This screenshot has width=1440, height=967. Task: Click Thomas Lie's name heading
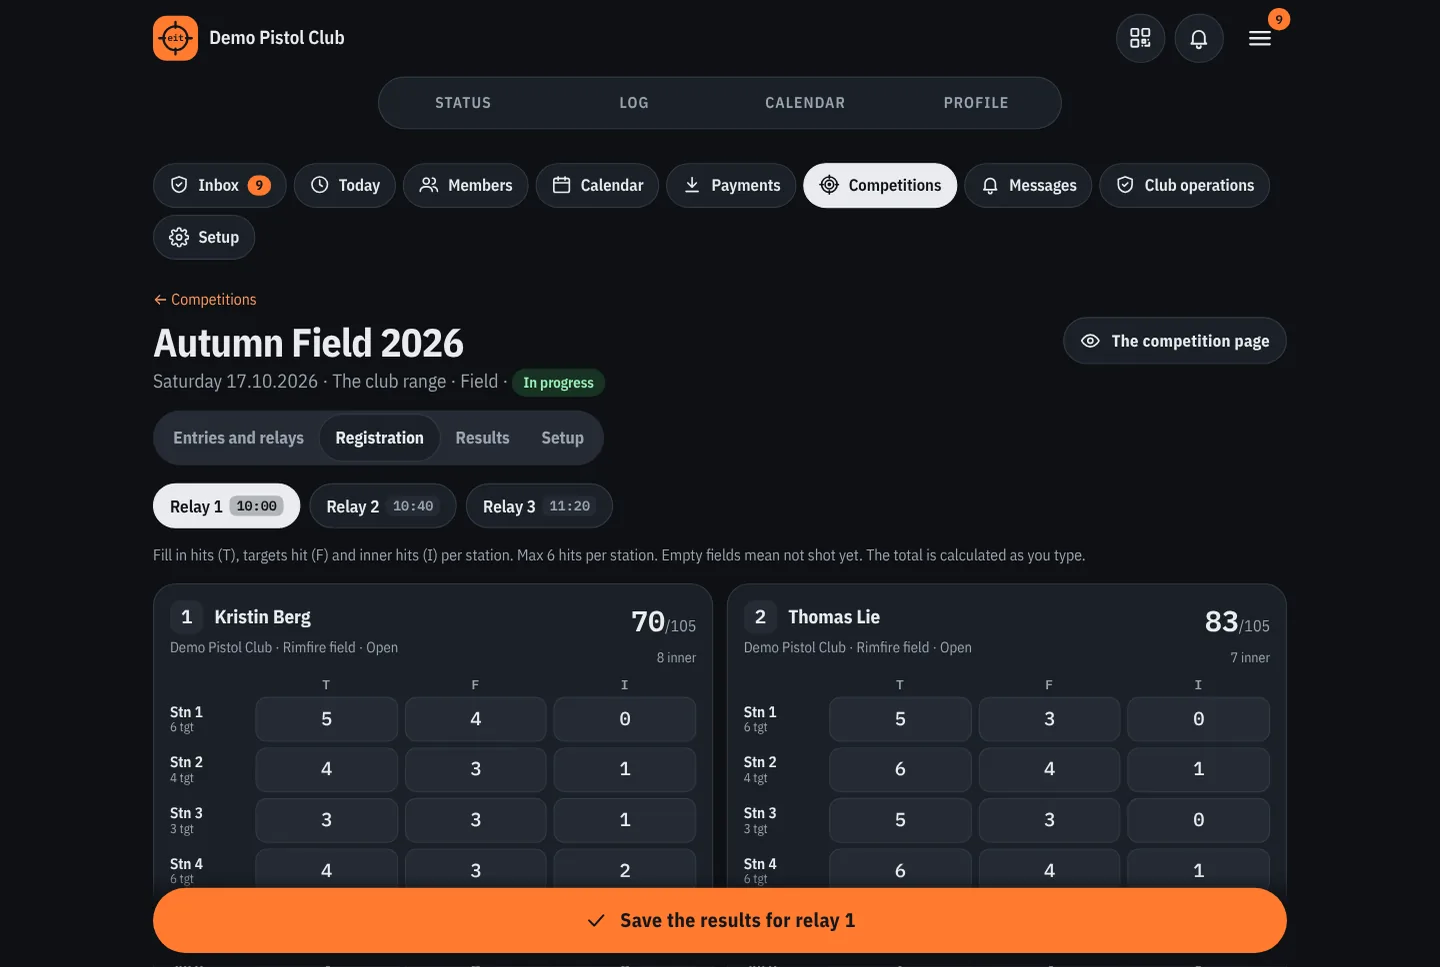pyautogui.click(x=834, y=617)
